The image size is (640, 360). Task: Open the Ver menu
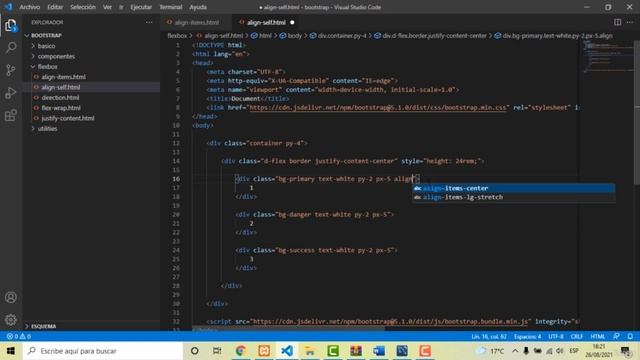pos(107,7)
